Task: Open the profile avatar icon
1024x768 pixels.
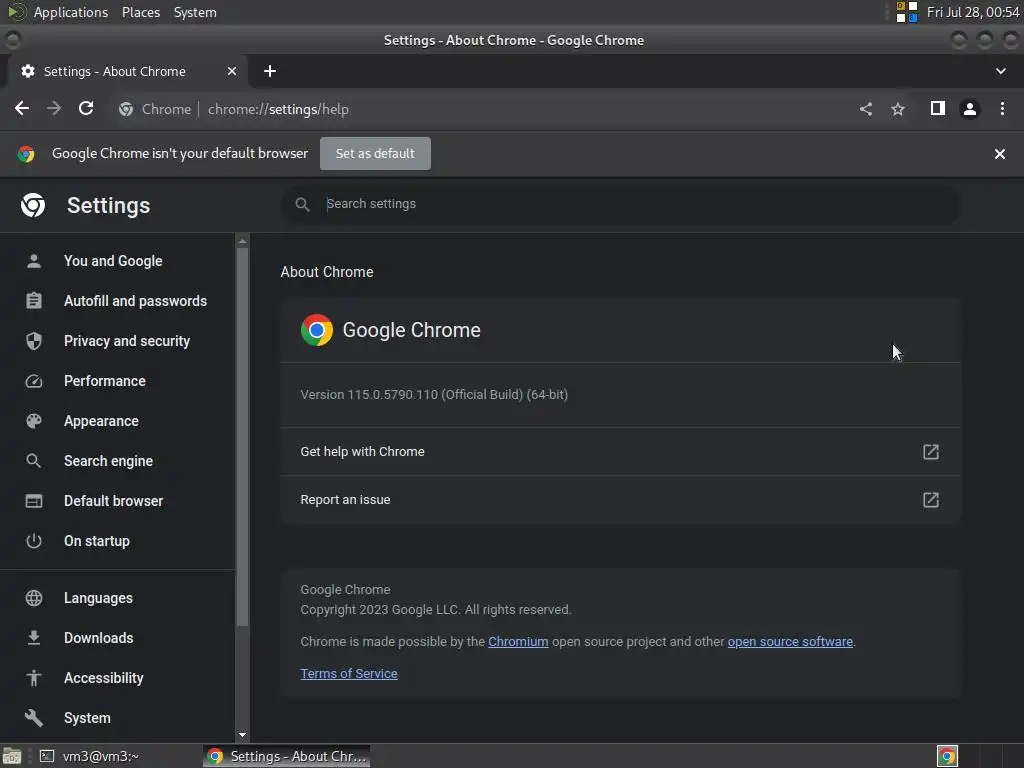Action: [x=970, y=109]
